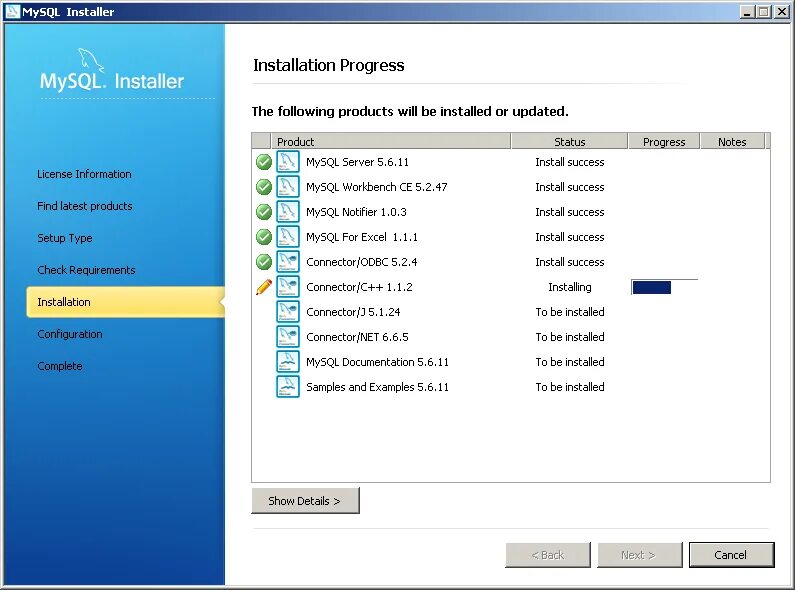Click the MySQL Workbench CE 5.2.47 product icon

(287, 187)
